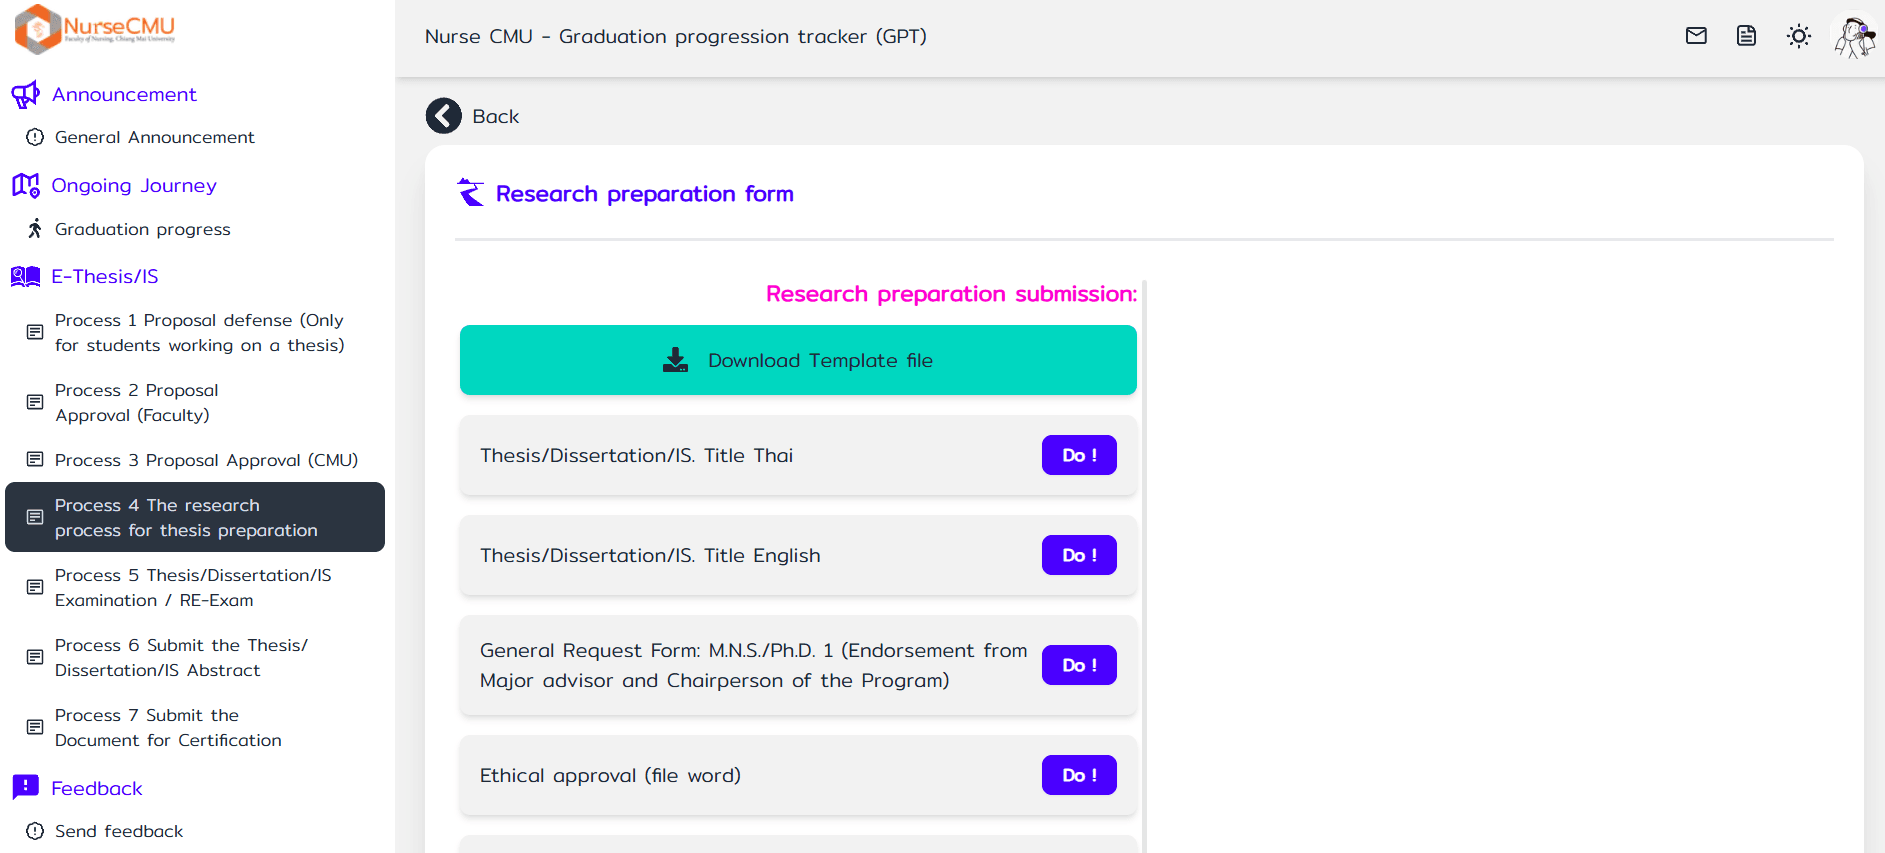Screen dimensions: 1885x853
Task: Click the E-Thesis/IS book icon
Action: pyautogui.click(x=25, y=277)
